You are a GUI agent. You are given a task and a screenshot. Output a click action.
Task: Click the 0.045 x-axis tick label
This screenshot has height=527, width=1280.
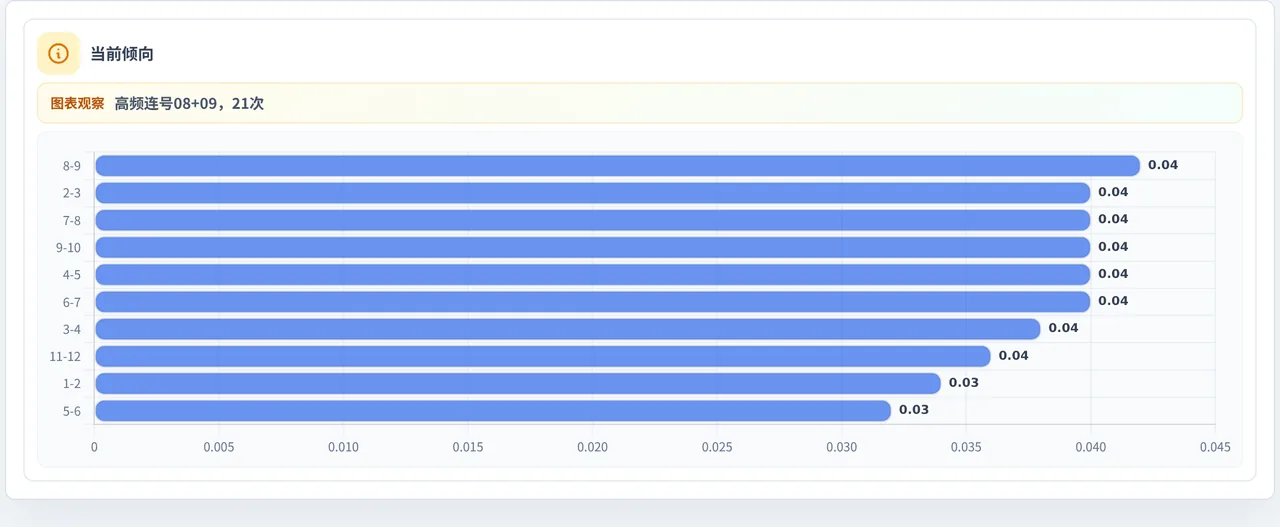click(1215, 447)
